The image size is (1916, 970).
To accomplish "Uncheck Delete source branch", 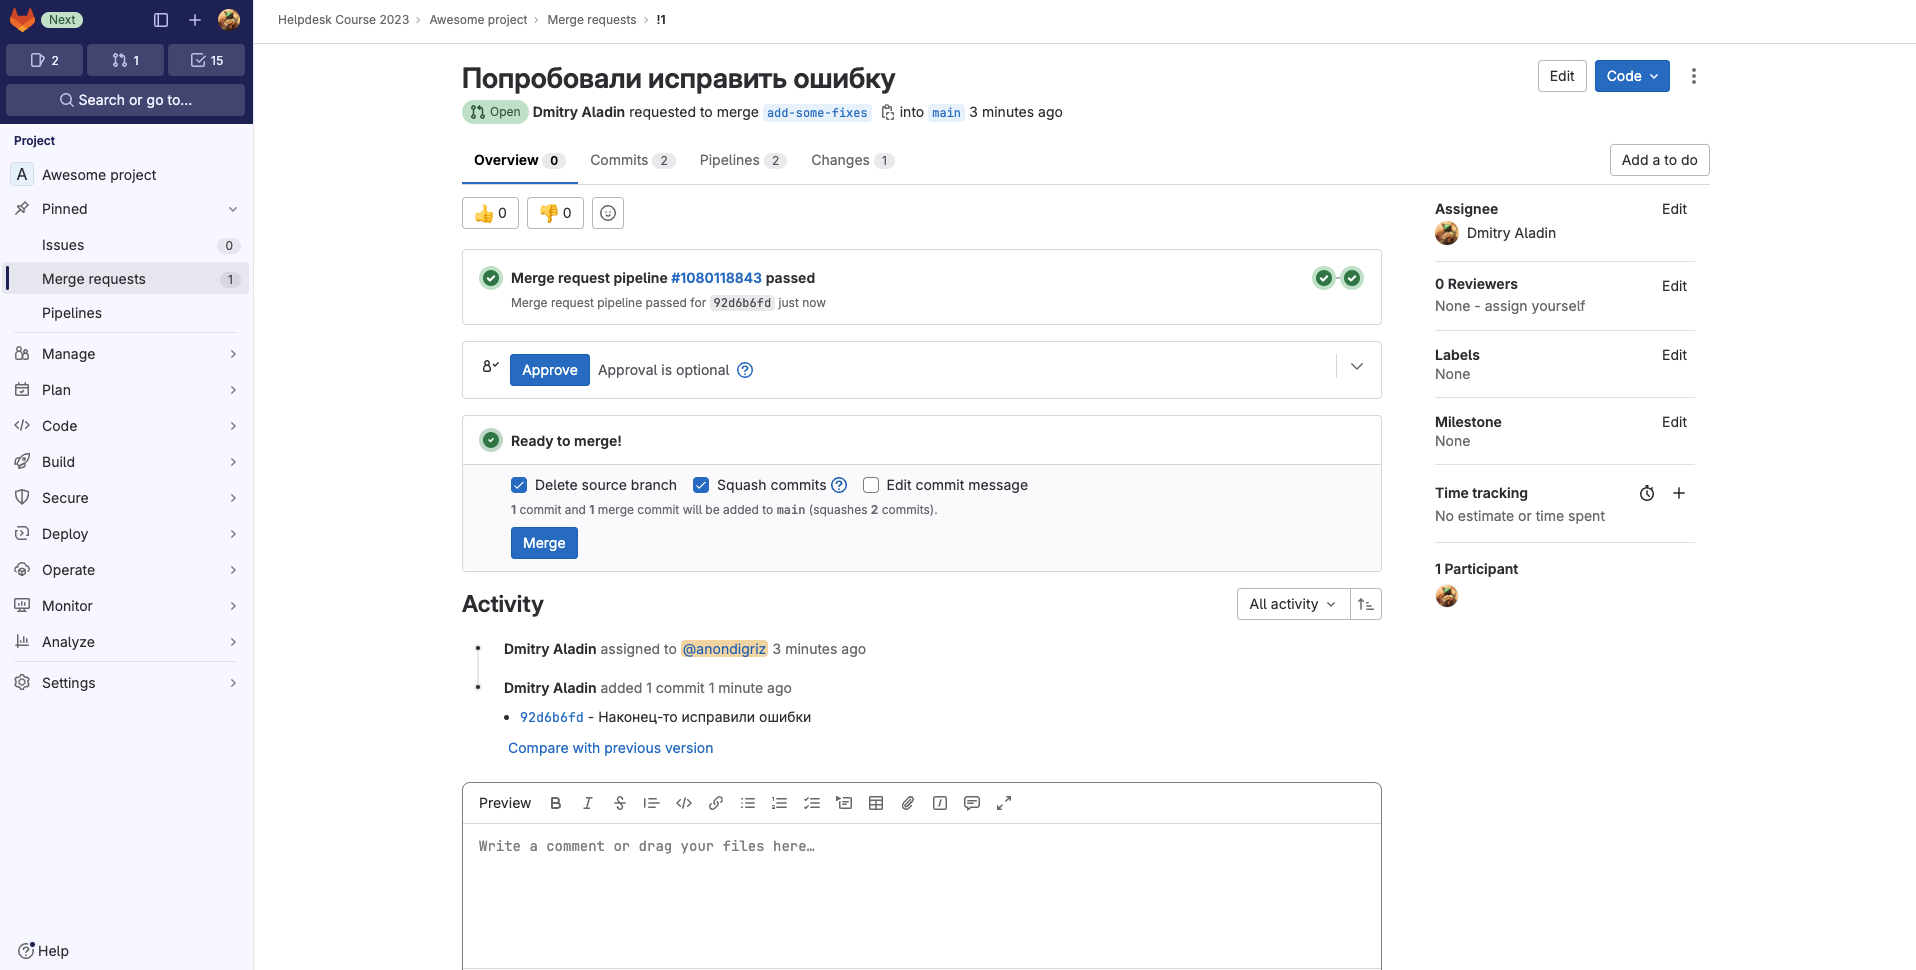I will tap(519, 485).
